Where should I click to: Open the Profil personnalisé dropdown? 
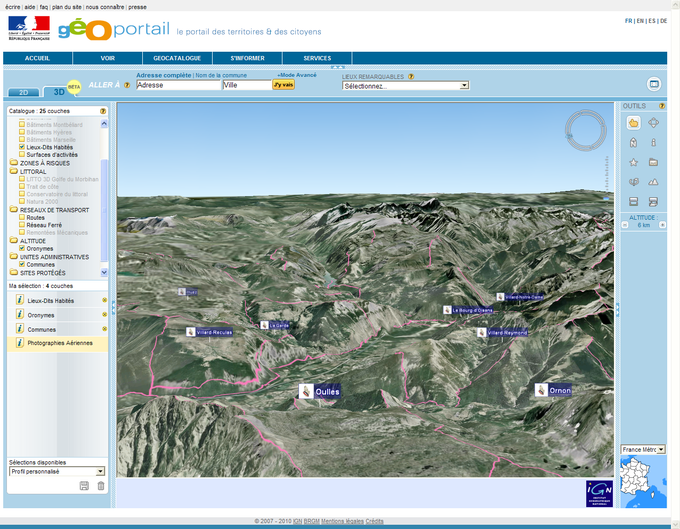(100, 471)
